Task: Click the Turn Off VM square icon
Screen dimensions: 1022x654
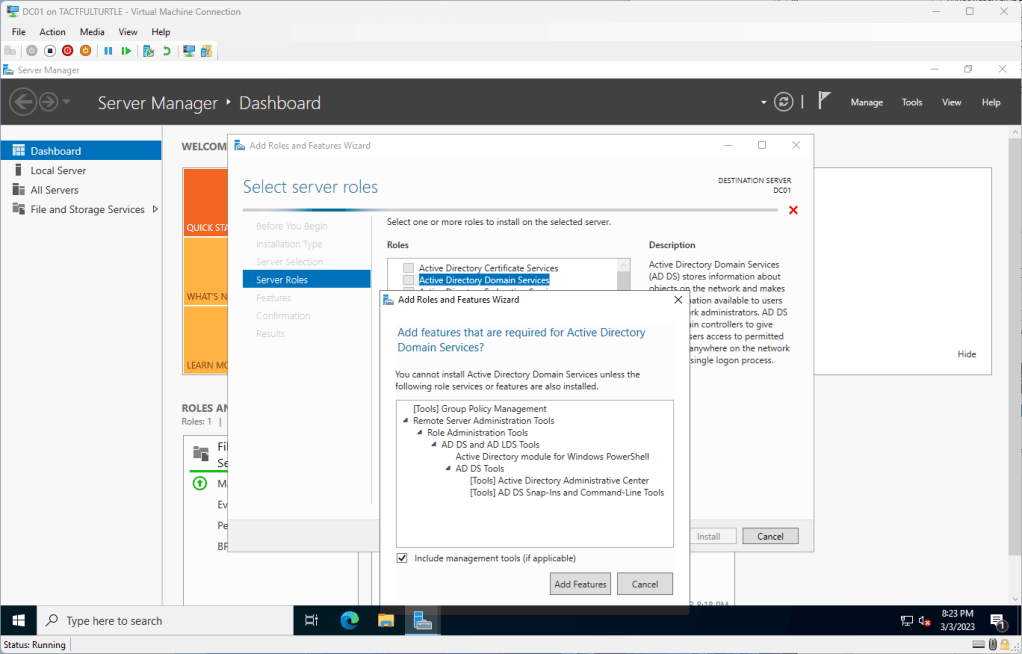Action: [50, 51]
